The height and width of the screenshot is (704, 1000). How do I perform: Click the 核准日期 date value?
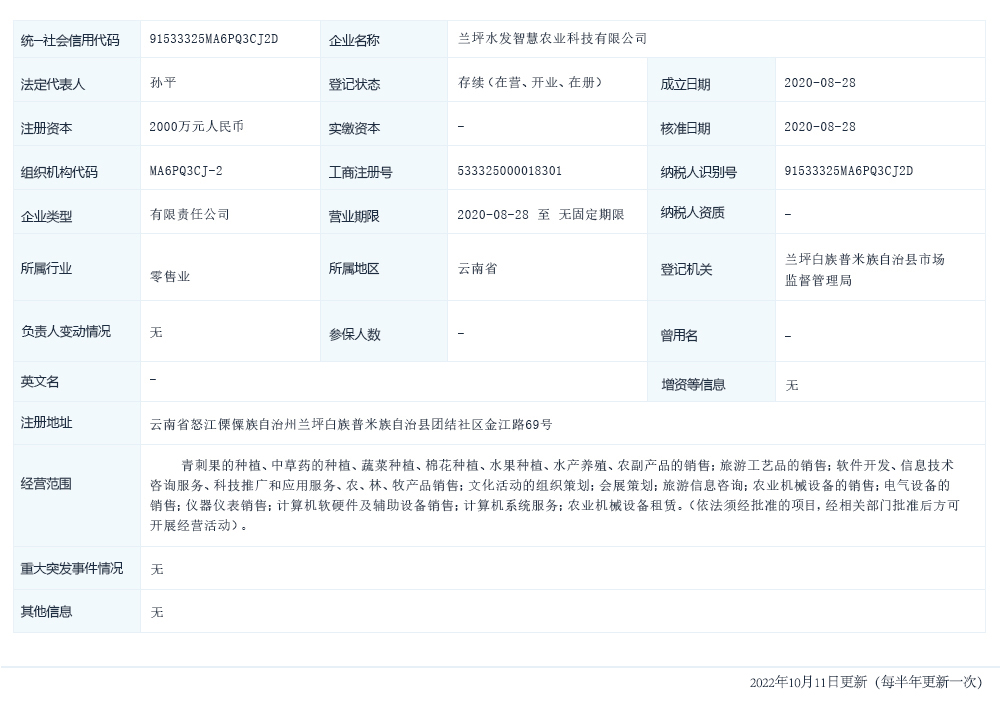pyautogui.click(x=820, y=127)
